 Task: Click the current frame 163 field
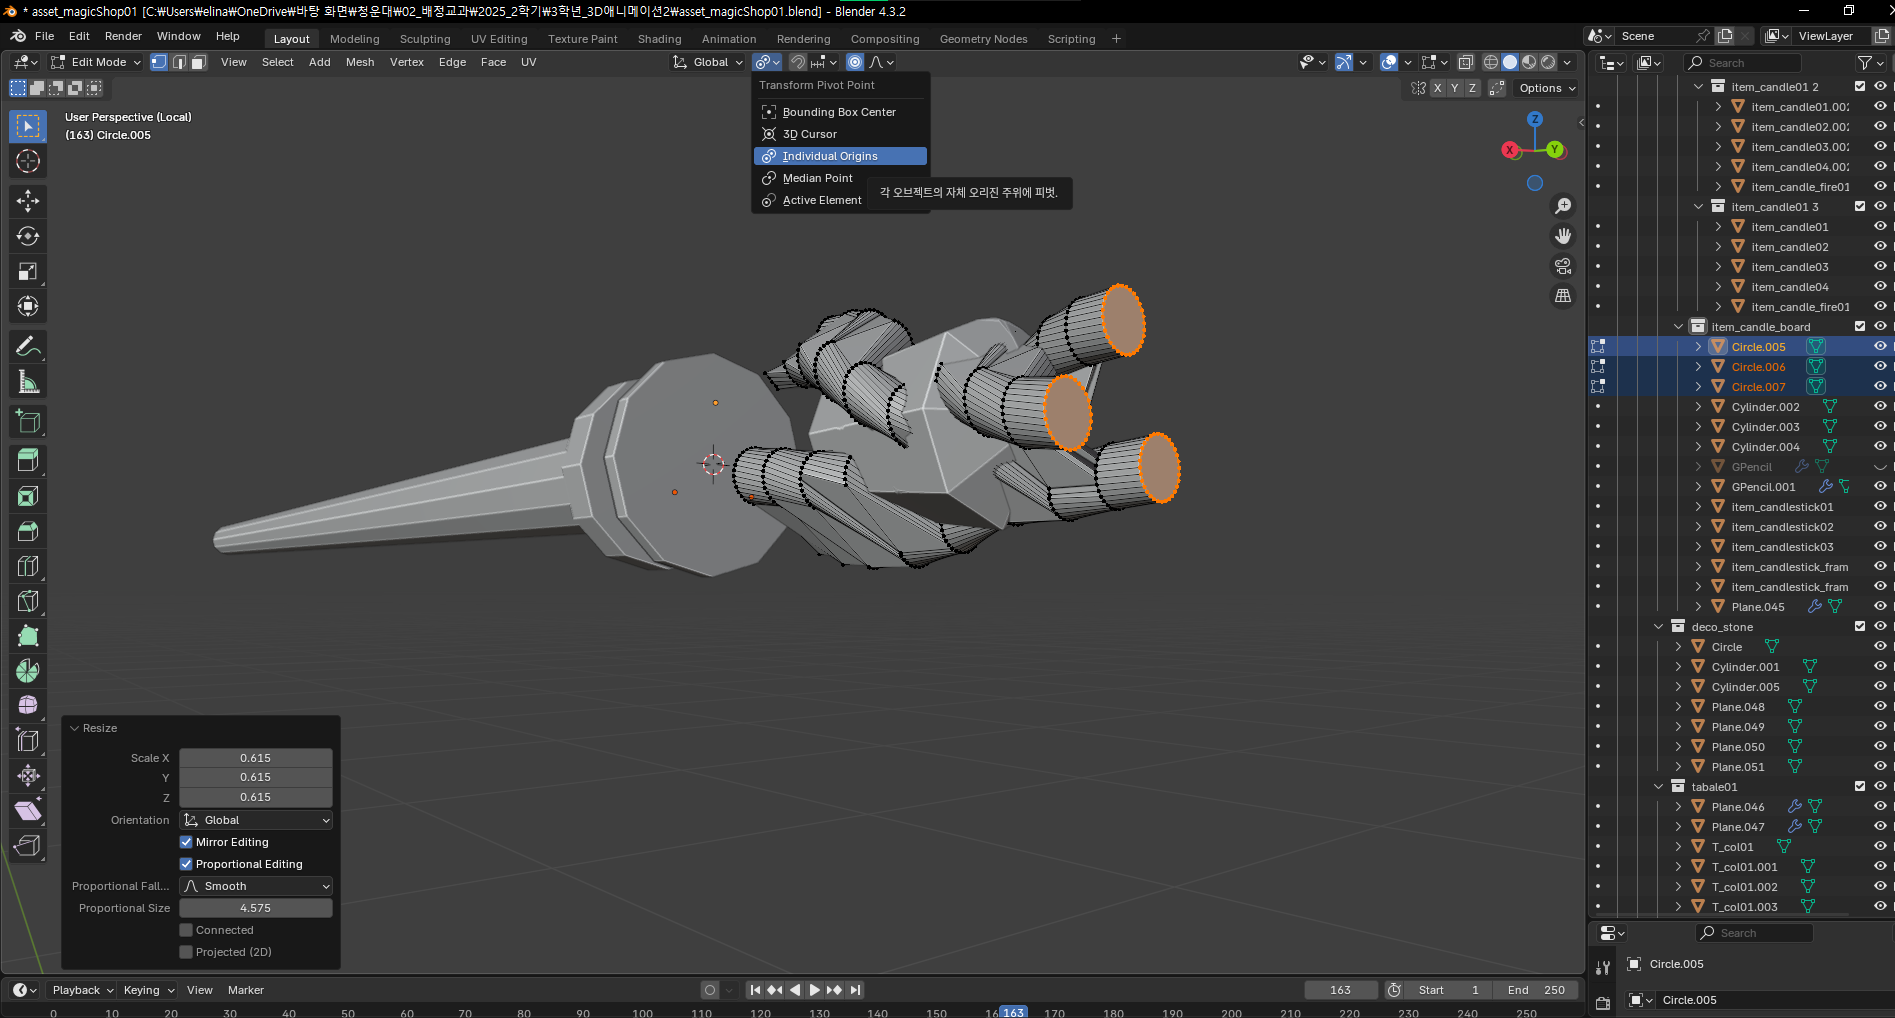1341,990
